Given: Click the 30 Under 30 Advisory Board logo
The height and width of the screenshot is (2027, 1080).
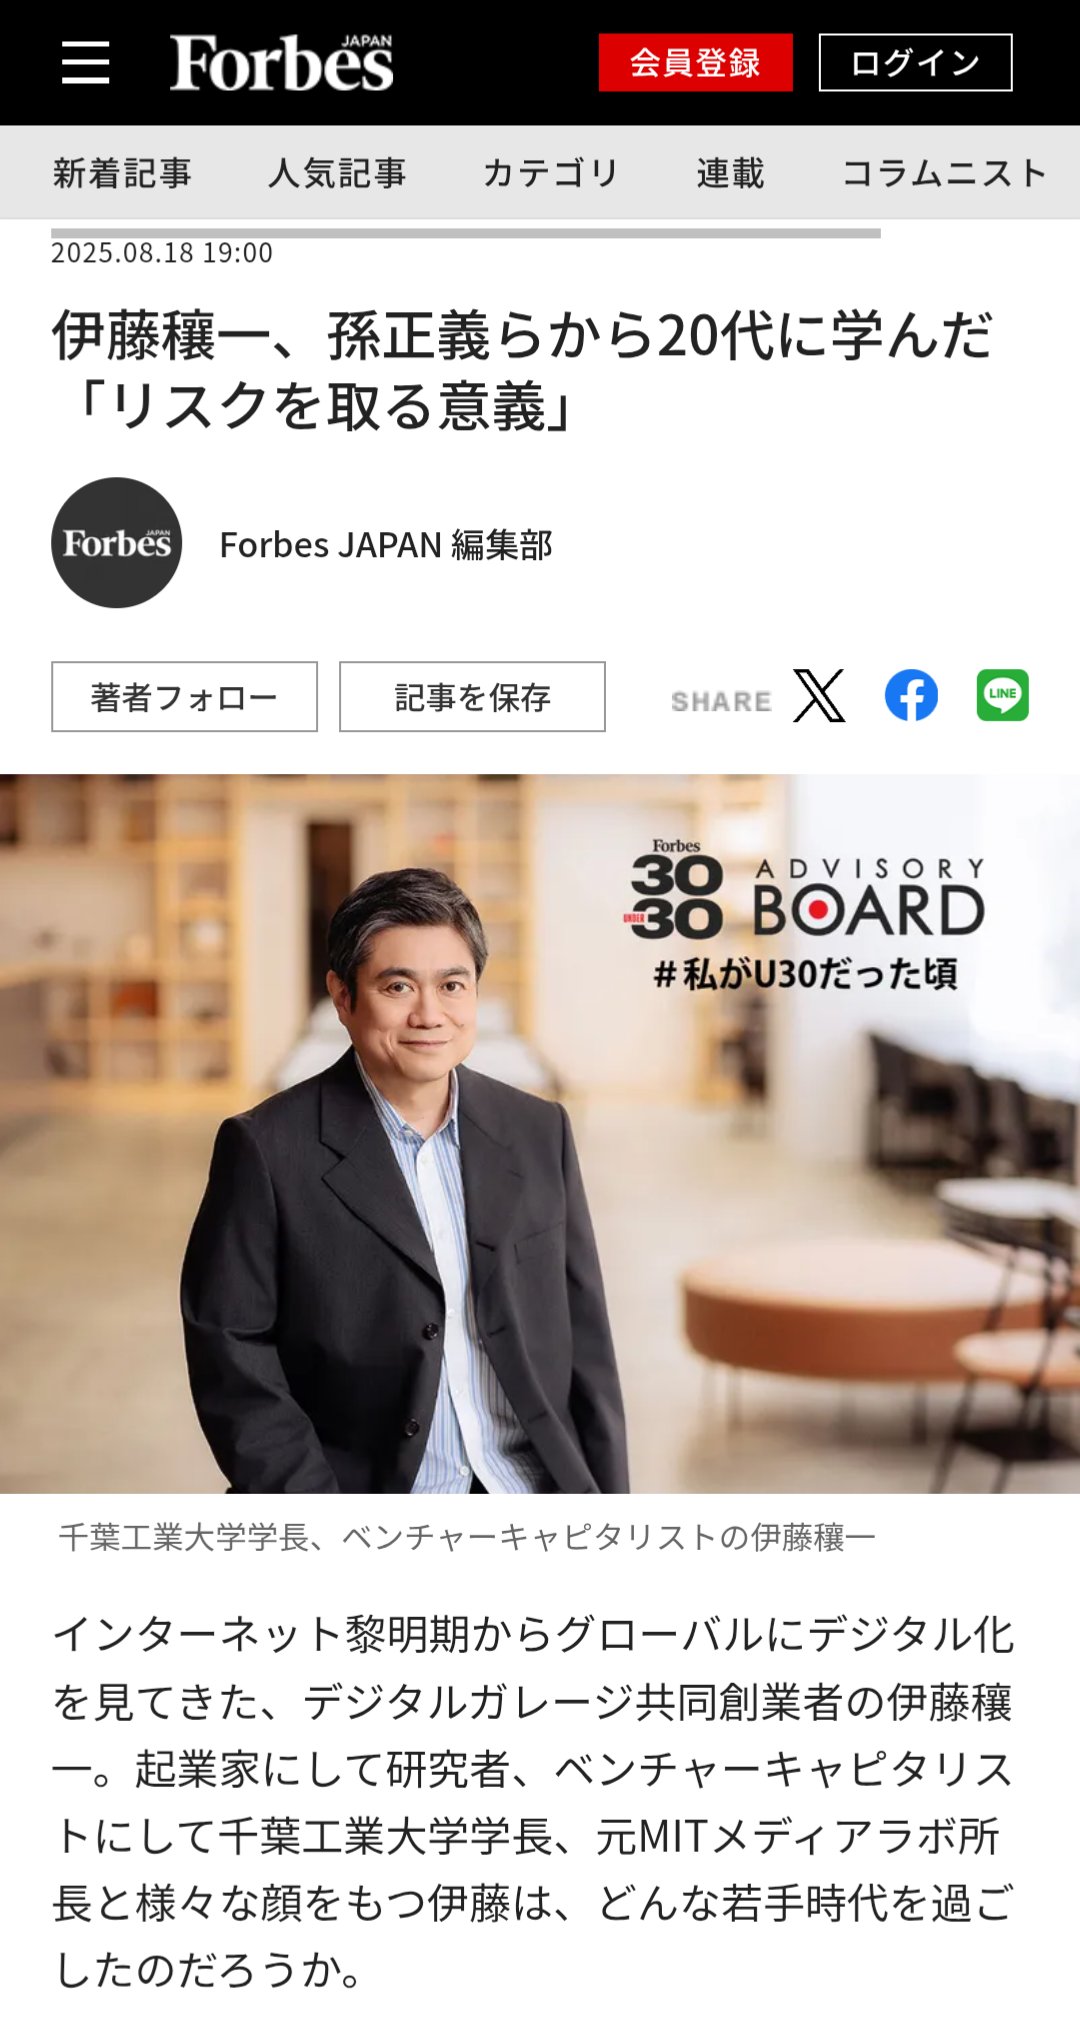Looking at the screenshot, I should (807, 892).
